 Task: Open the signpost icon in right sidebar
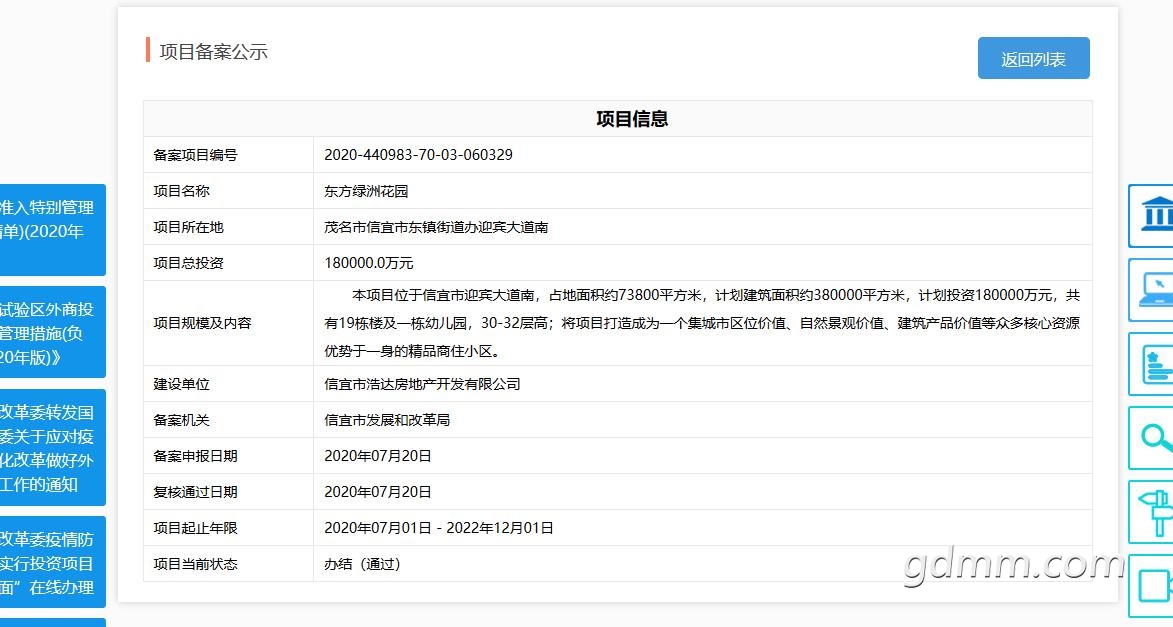click(1151, 512)
